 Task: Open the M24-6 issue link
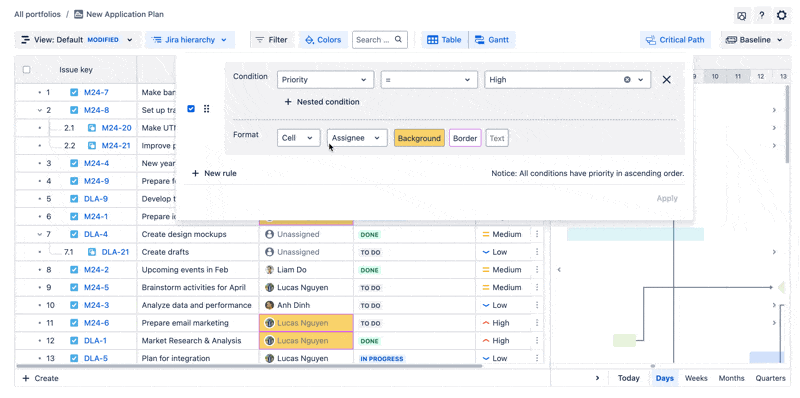[96, 323]
